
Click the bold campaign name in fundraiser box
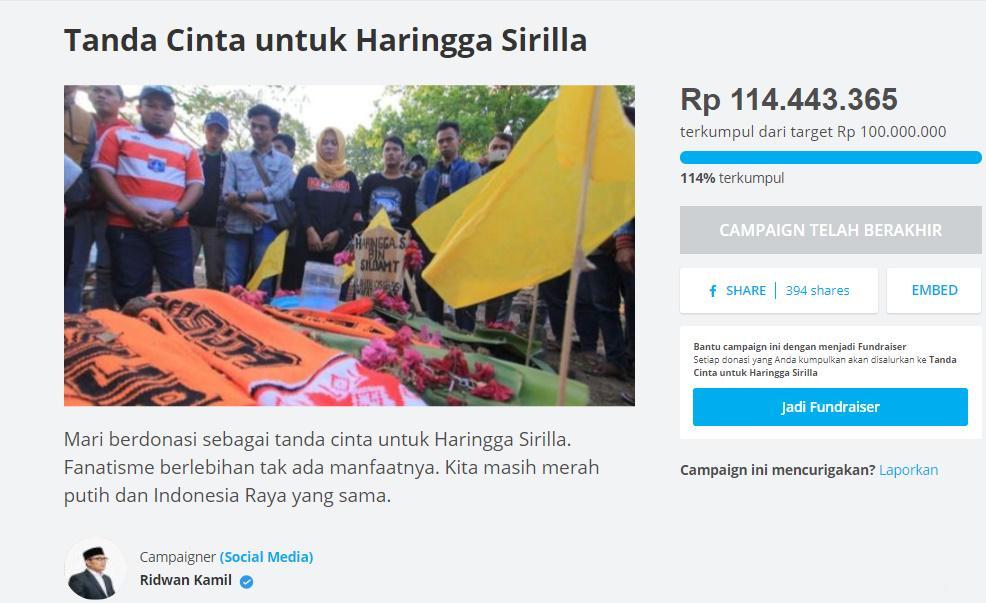click(824, 366)
